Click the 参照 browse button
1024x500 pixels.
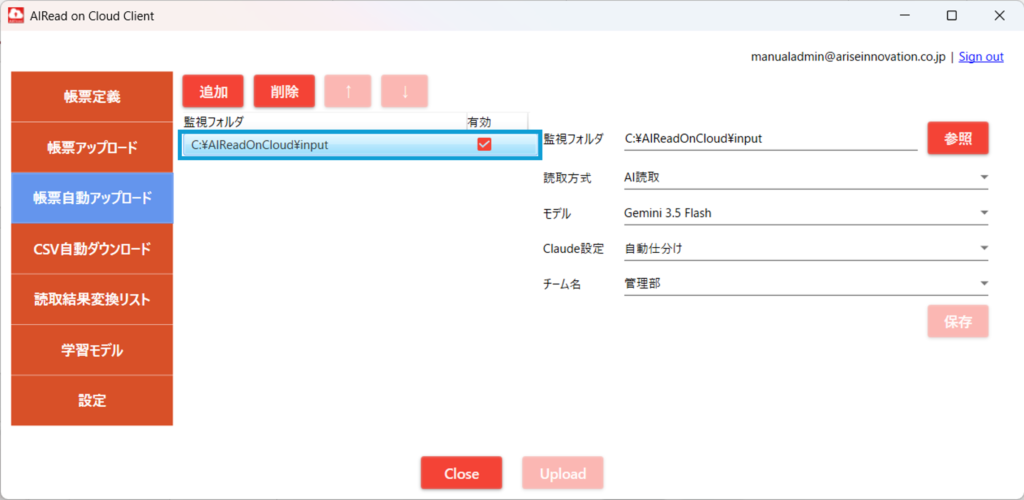[958, 138]
